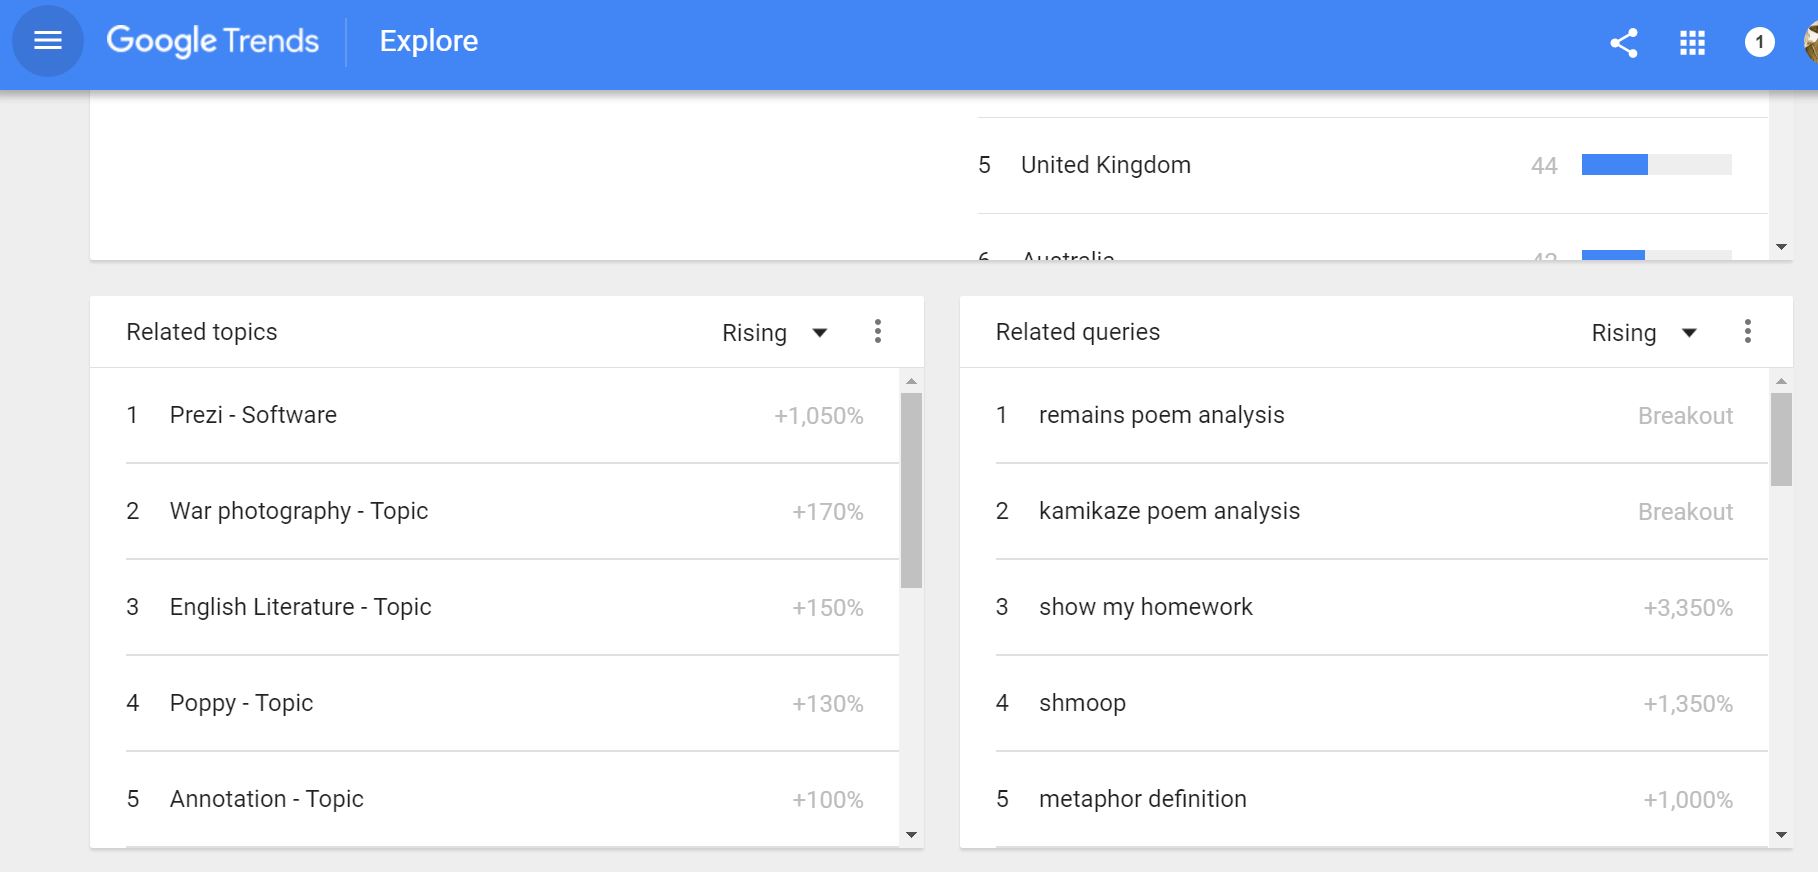The image size is (1818, 872).
Task: Select War photography - Topic row
Action: tap(512, 511)
